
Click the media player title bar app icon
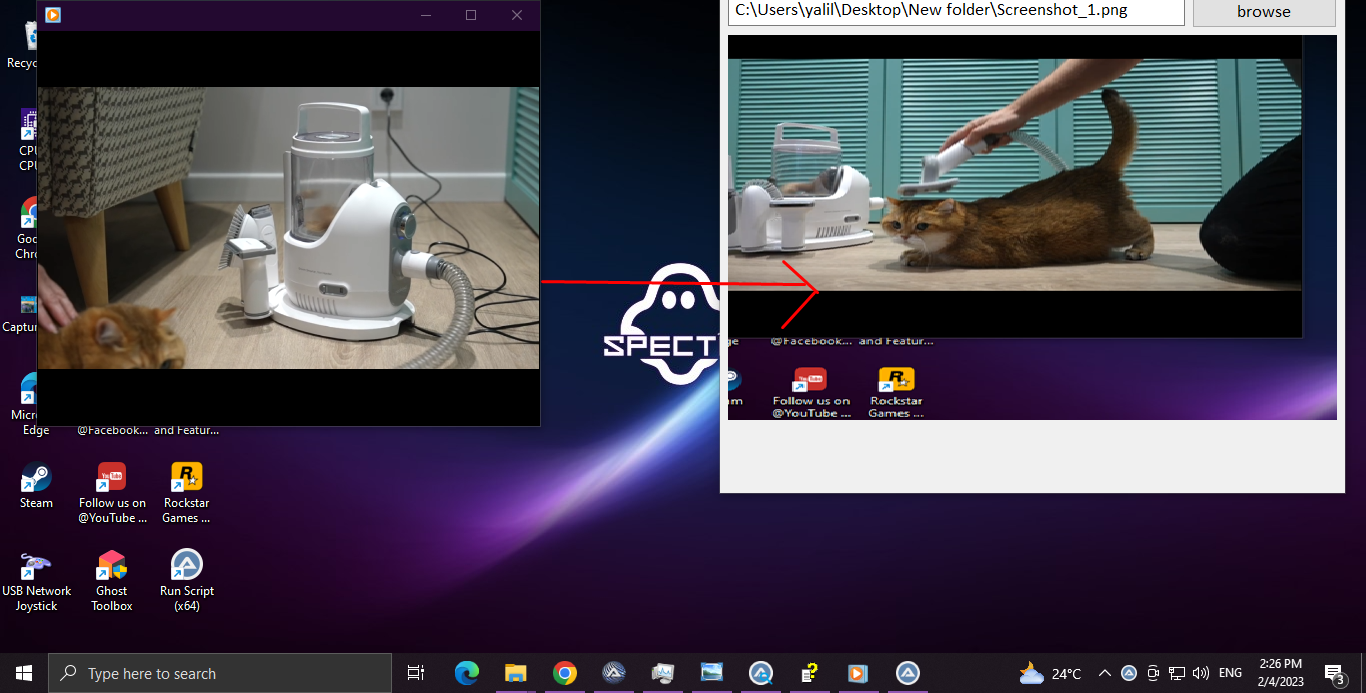point(53,15)
